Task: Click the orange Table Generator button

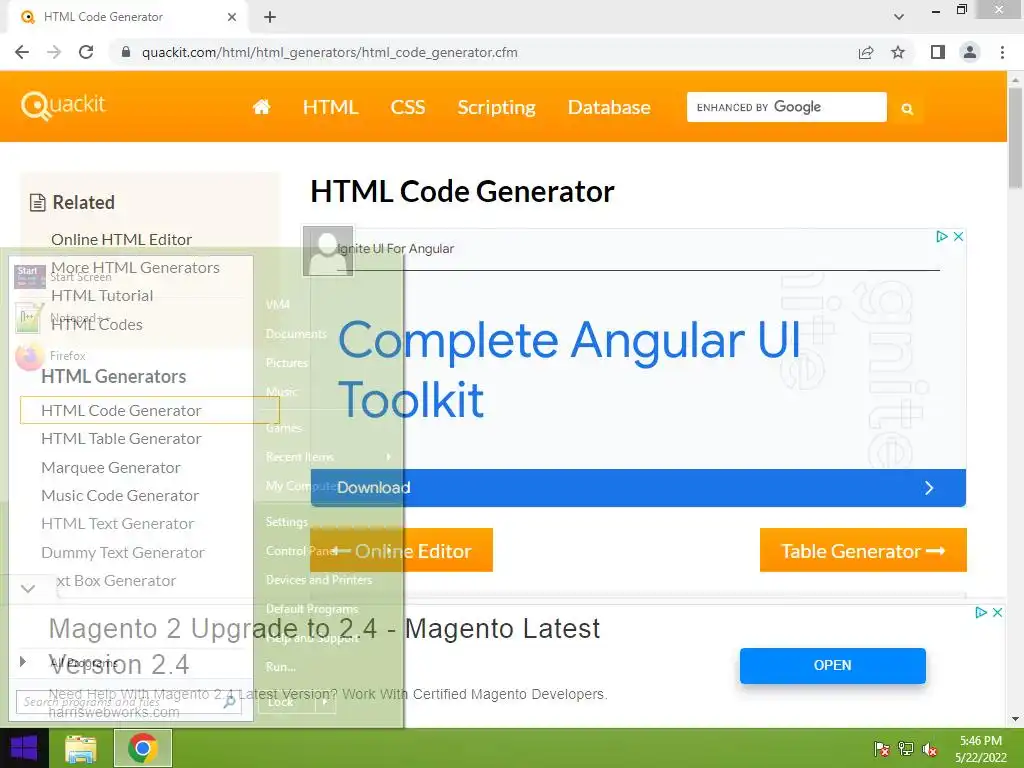Action: pos(863,551)
